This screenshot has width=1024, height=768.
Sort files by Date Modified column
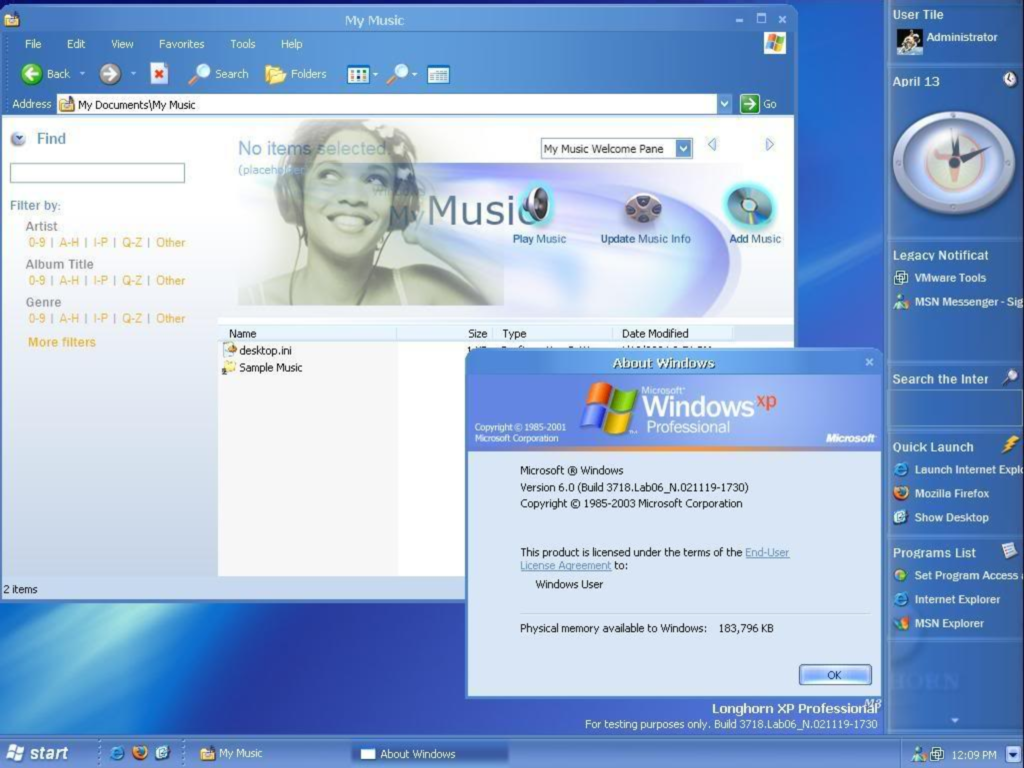(671, 333)
